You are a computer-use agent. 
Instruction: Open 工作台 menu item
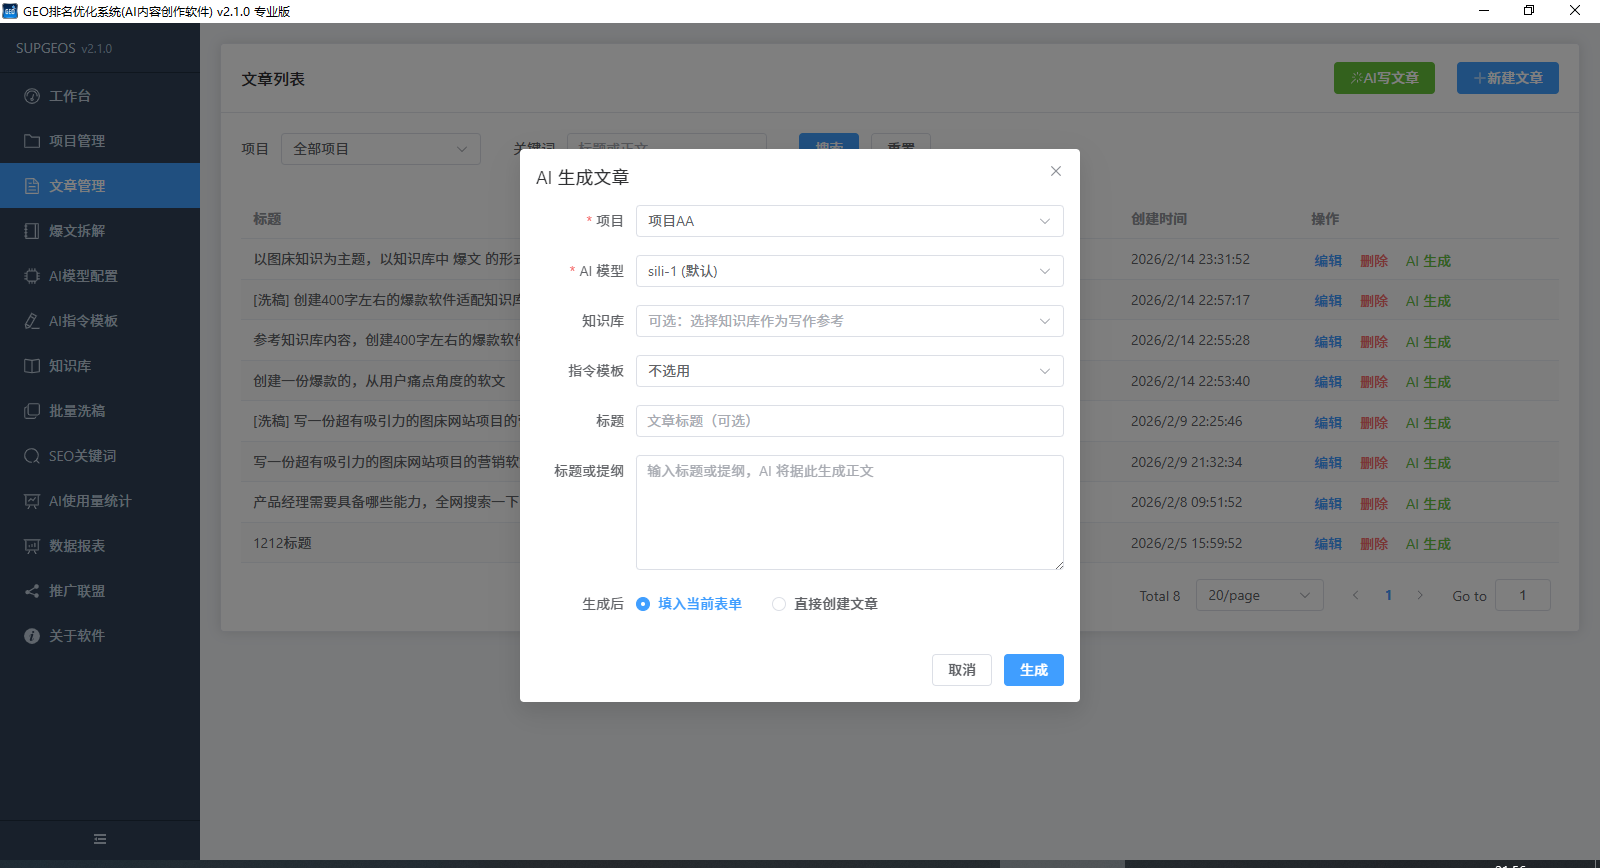pos(100,96)
